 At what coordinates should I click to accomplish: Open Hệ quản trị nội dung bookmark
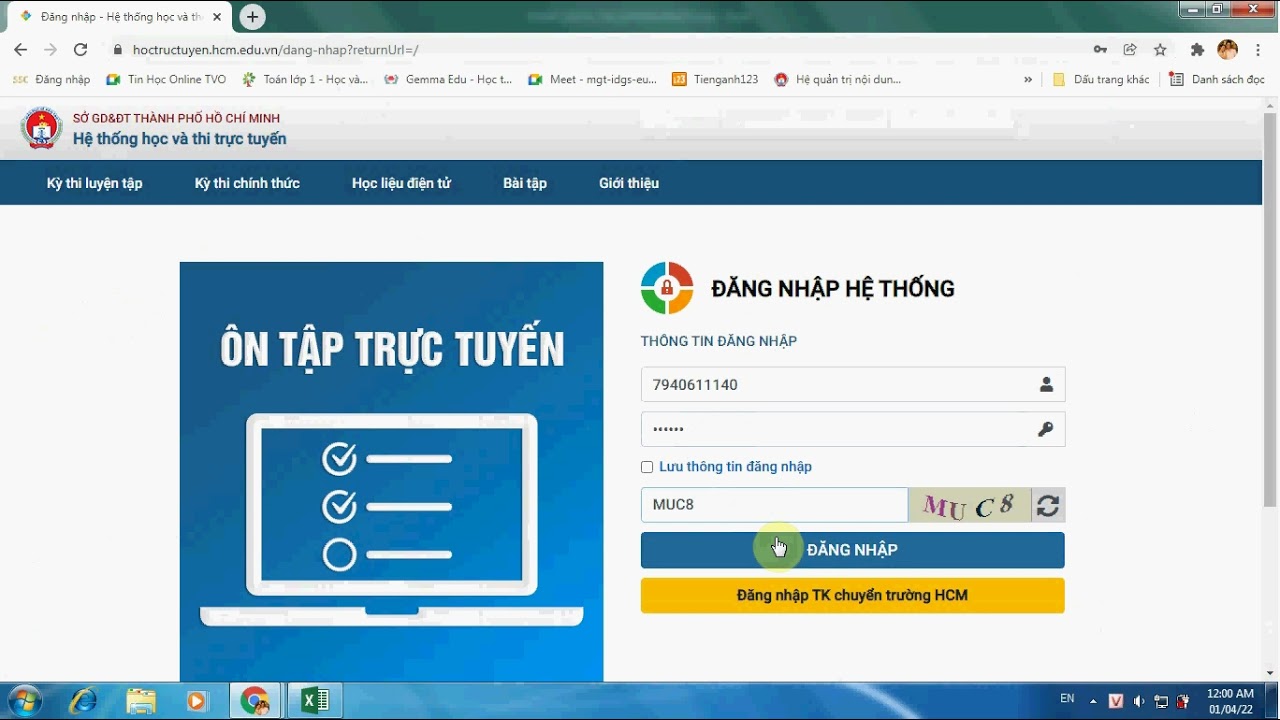tap(838, 79)
